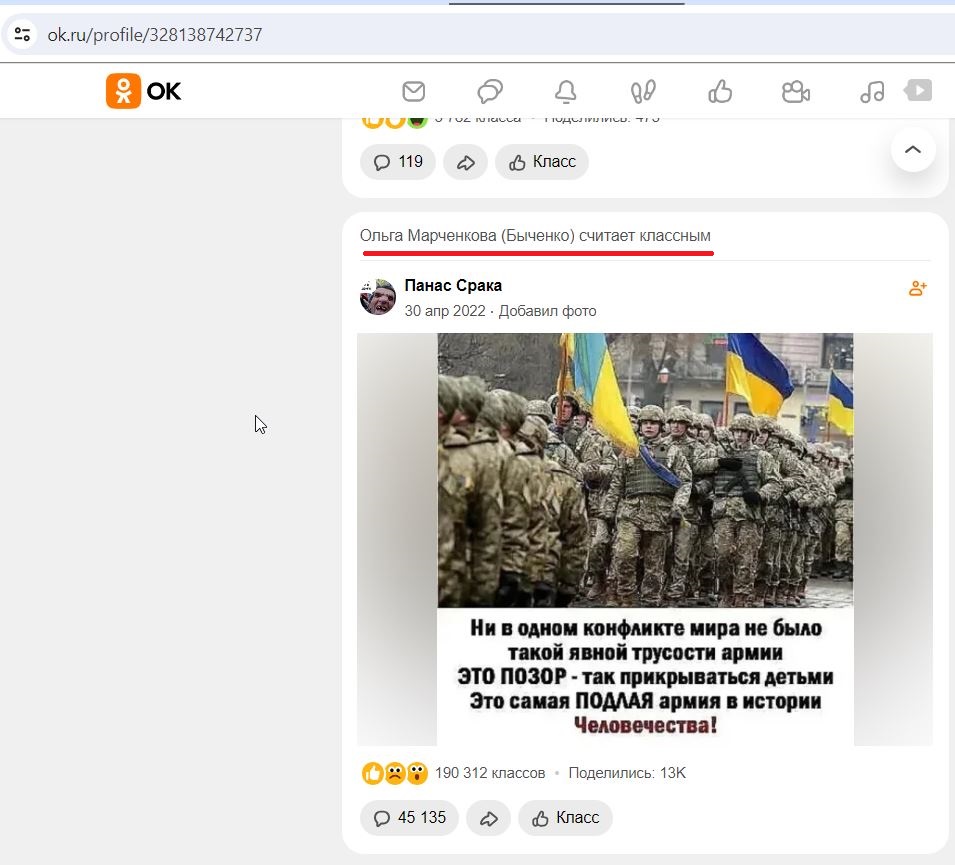Open Панас Срака author name link
The image size is (955, 865).
(x=453, y=285)
